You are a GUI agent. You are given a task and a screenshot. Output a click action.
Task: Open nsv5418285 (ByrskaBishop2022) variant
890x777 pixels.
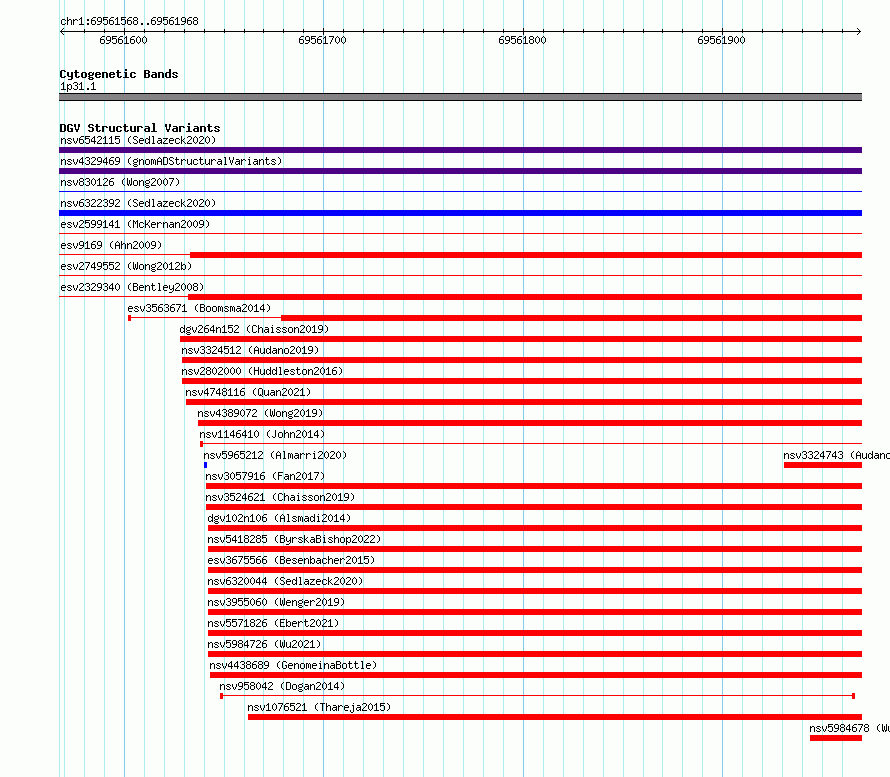(x=294, y=539)
